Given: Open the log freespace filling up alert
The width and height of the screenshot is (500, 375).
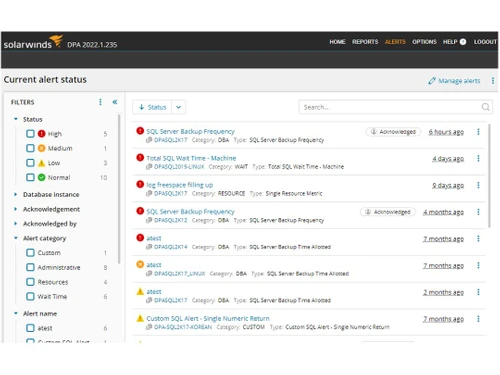Looking at the screenshot, I should tap(179, 185).
